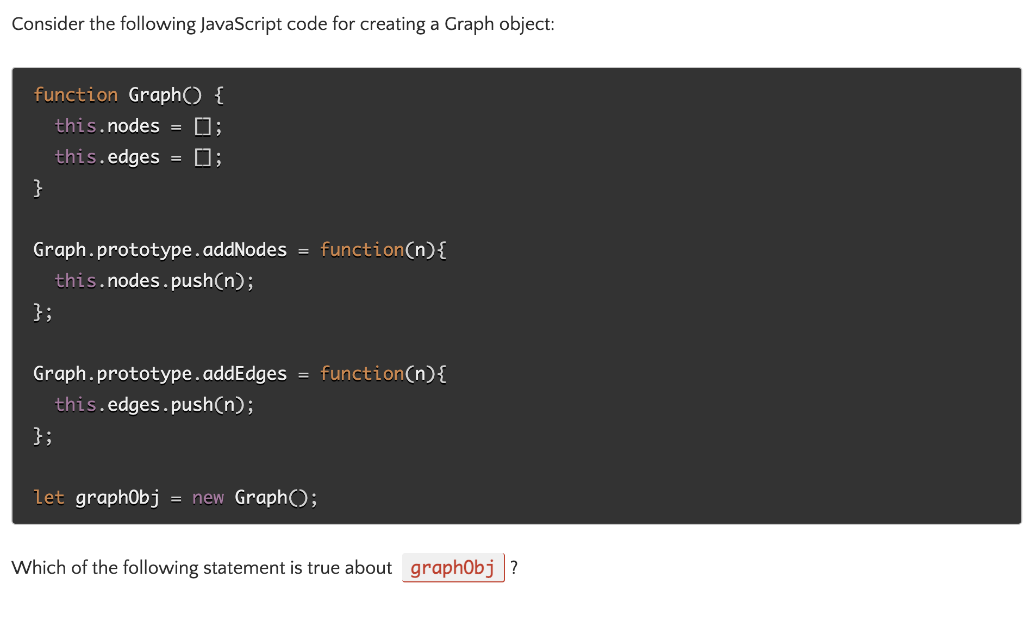
Task: Click the 'this.edges.push(n);' line
Action: tap(154, 405)
